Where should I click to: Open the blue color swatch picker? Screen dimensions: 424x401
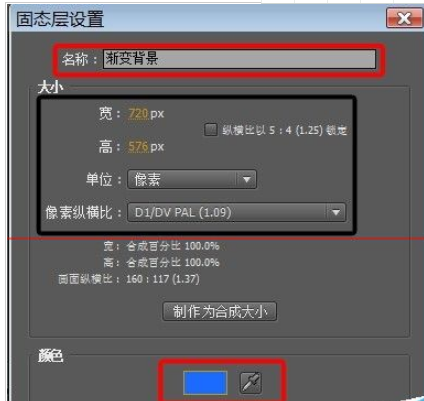(x=205, y=383)
